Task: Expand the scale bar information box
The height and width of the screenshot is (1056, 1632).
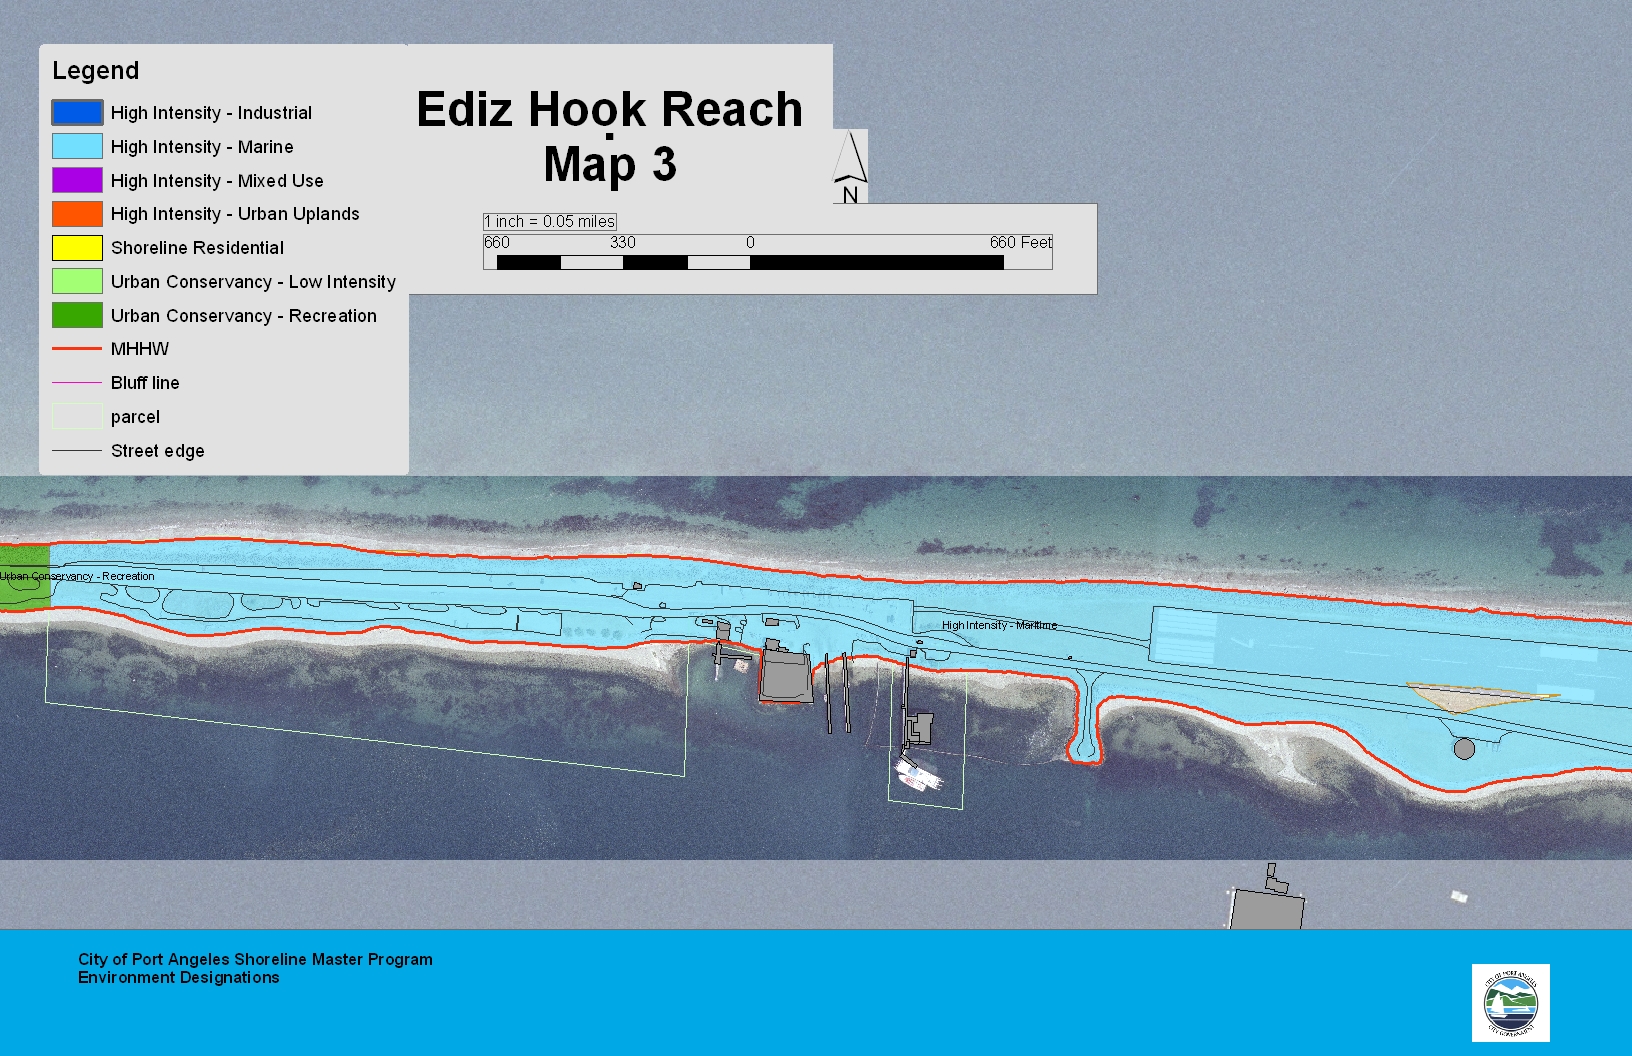Action: [550, 221]
